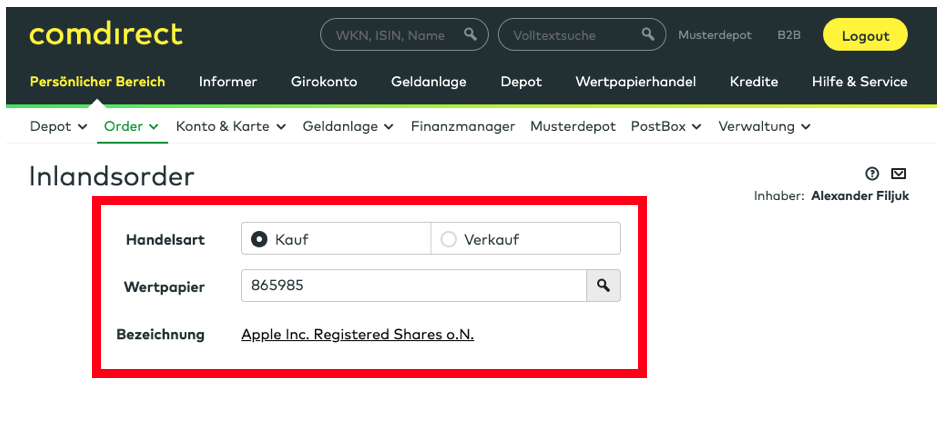Viewport: 948px width, 436px height.
Task: Open Musterdepot in the sub navigation
Action: coord(573,126)
